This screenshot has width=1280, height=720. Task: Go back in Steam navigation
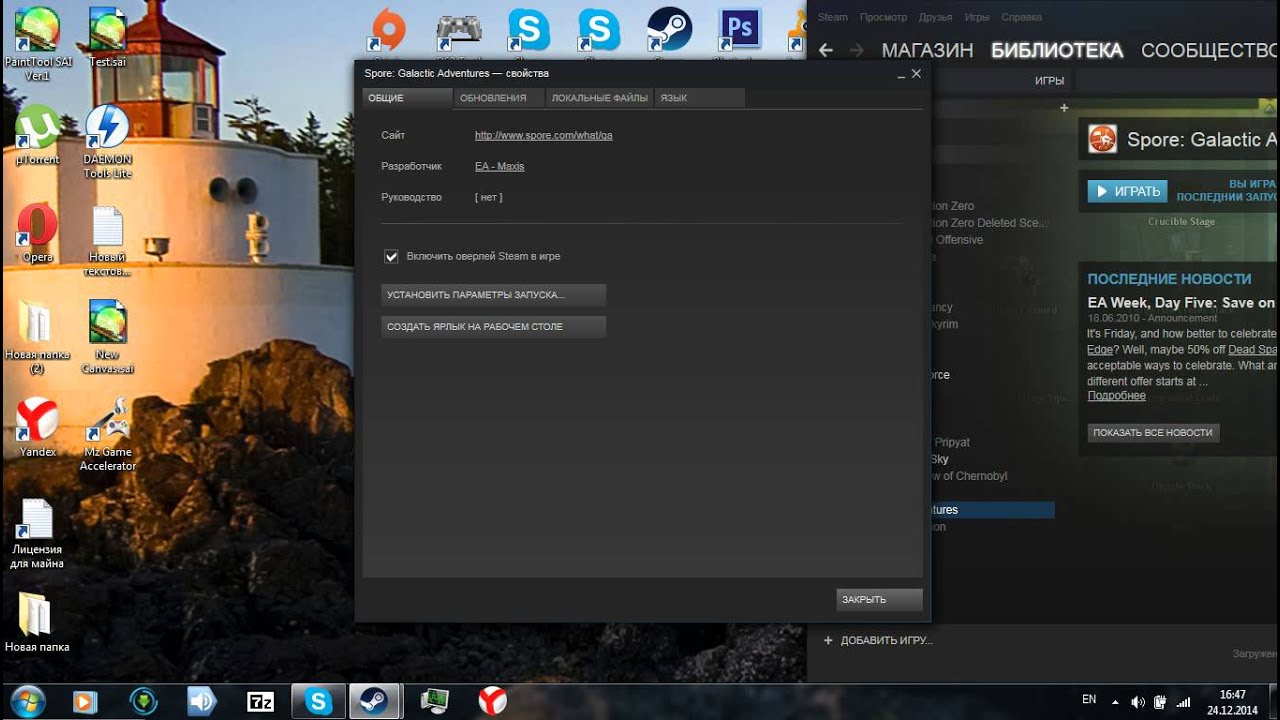[825, 50]
